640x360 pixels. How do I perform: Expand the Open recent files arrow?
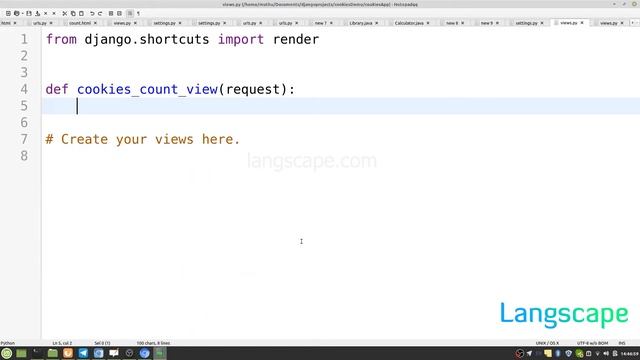[23, 13]
